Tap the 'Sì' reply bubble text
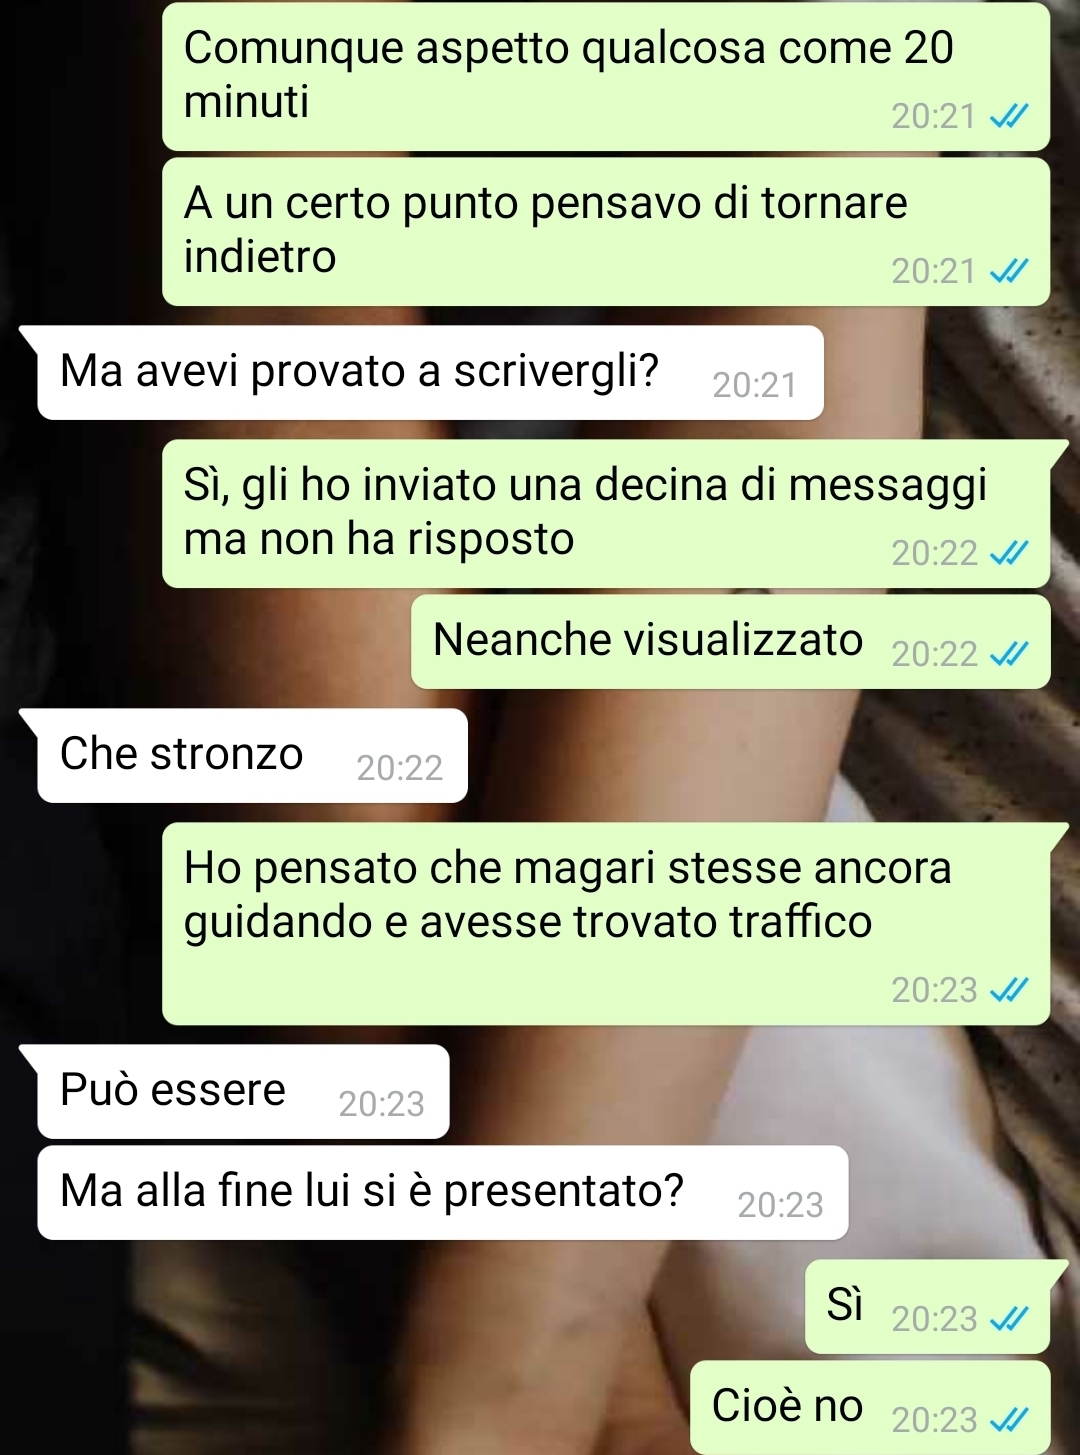Screen dimensions: 1080x1455 pyautogui.click(x=844, y=1305)
